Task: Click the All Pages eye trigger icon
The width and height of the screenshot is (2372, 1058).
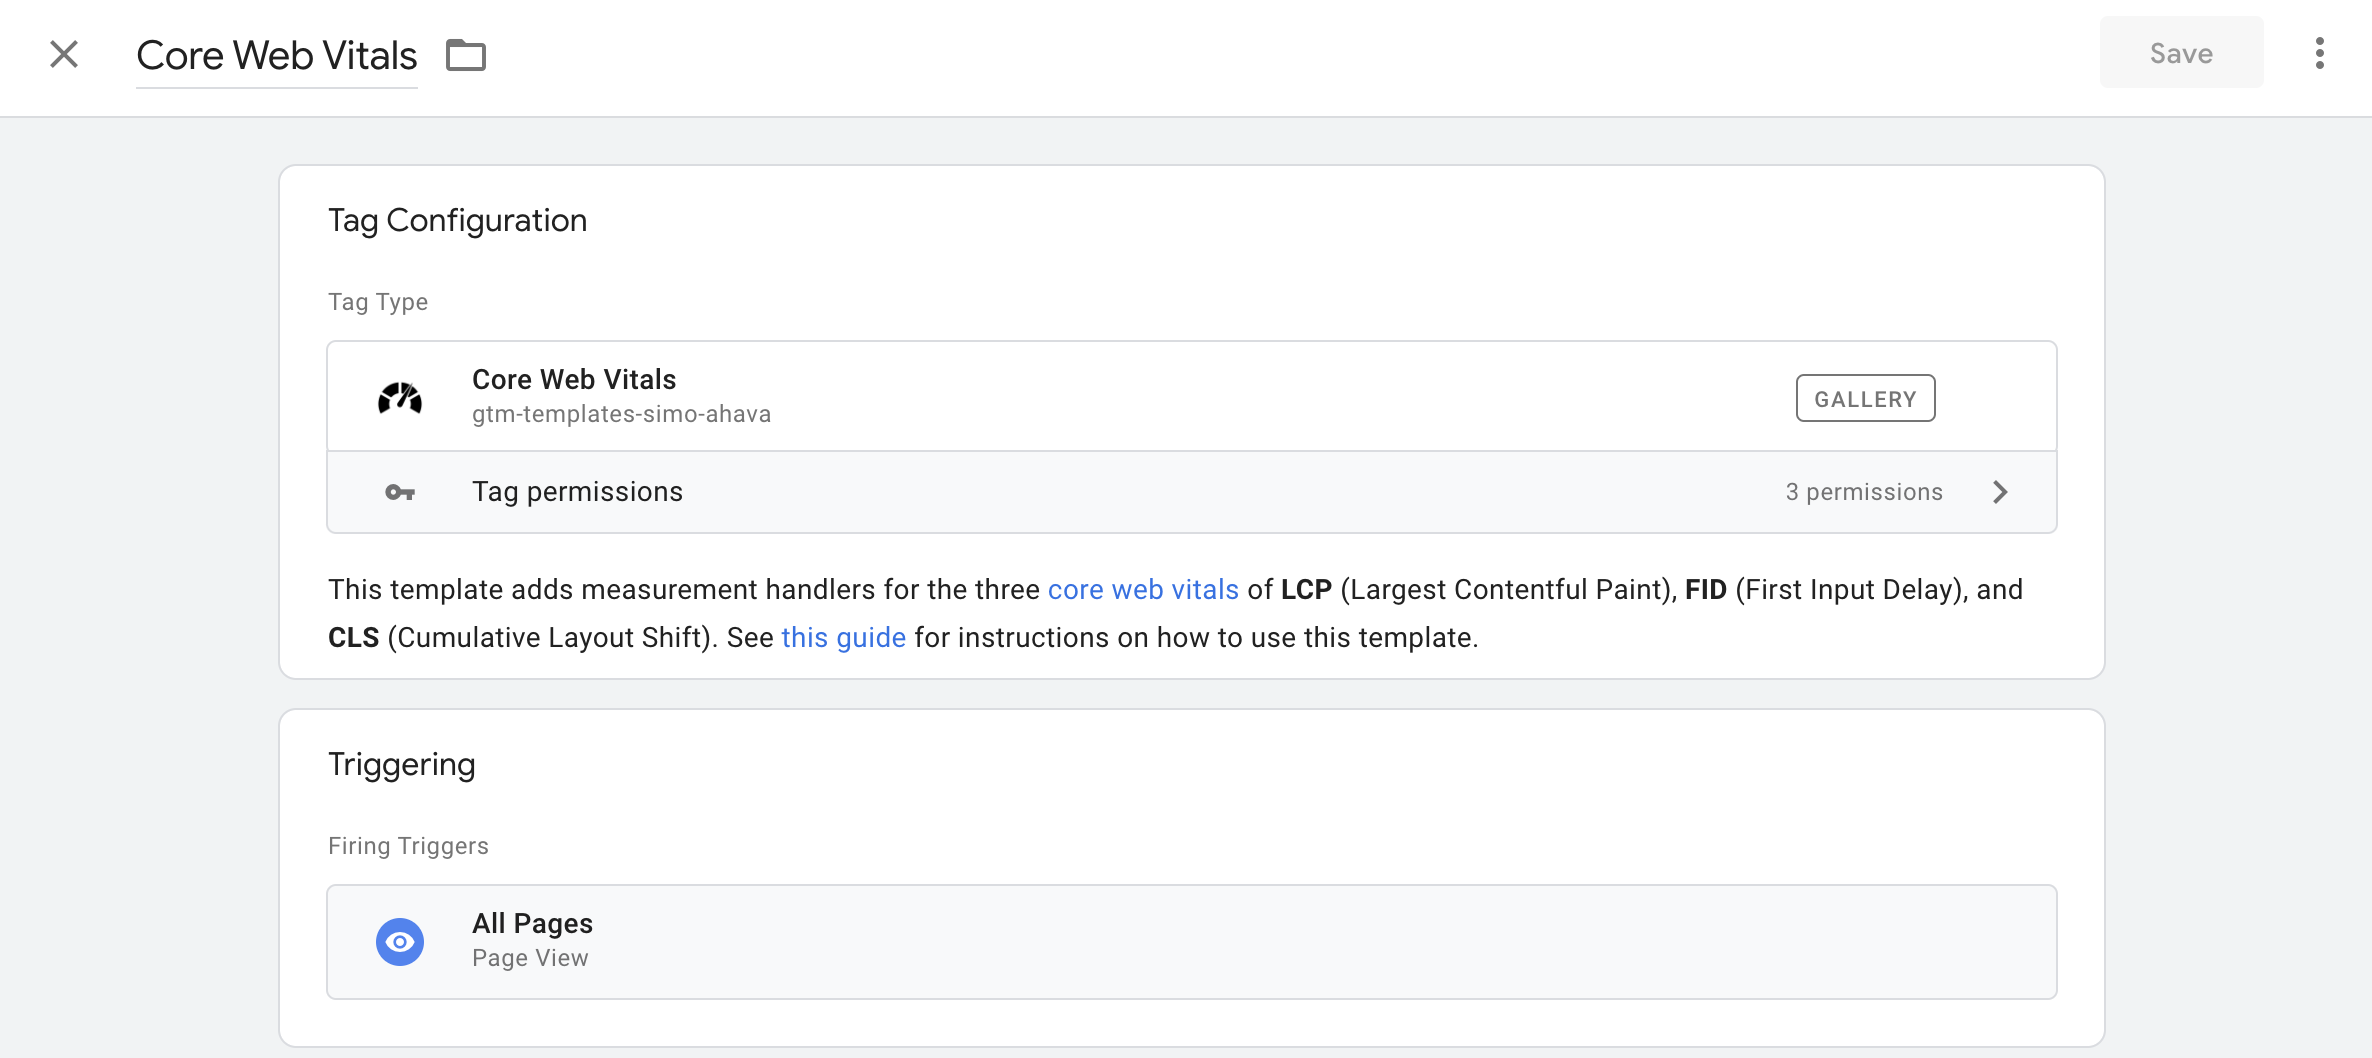Action: 399,941
